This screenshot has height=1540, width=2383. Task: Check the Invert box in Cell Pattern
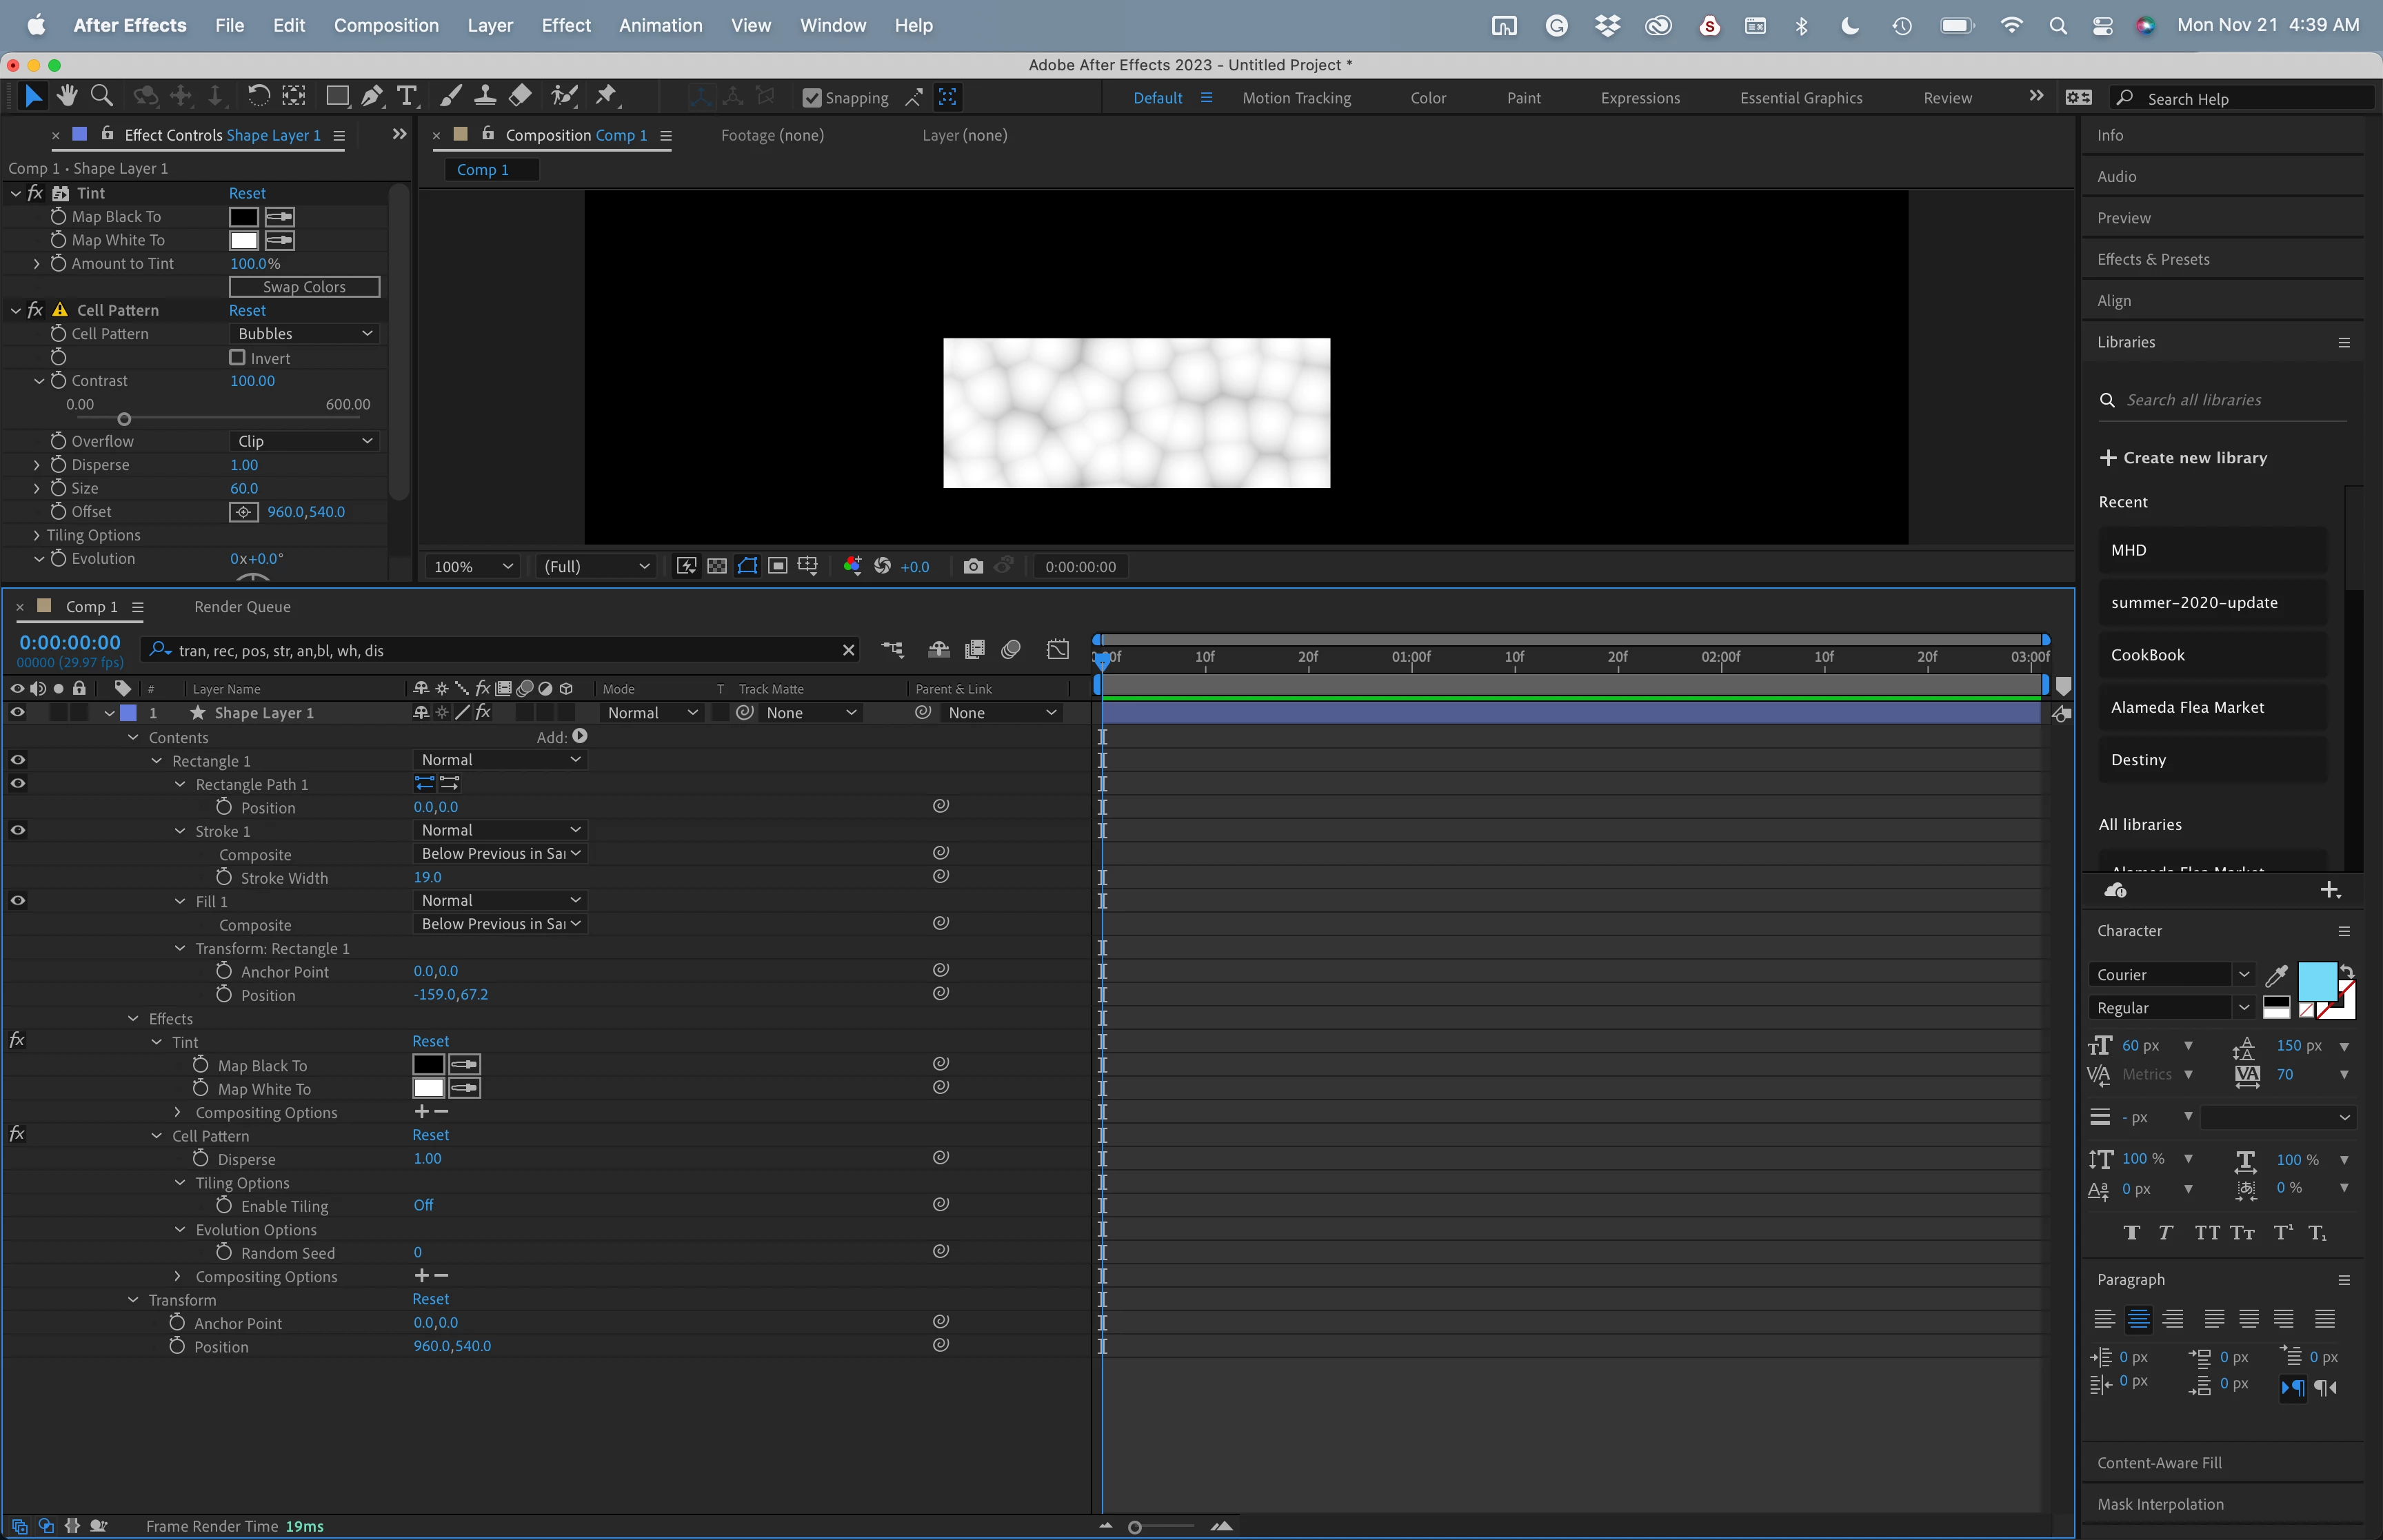coord(237,357)
